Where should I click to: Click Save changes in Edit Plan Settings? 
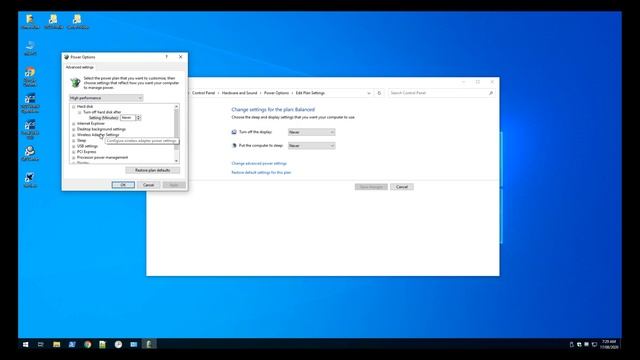tap(371, 187)
